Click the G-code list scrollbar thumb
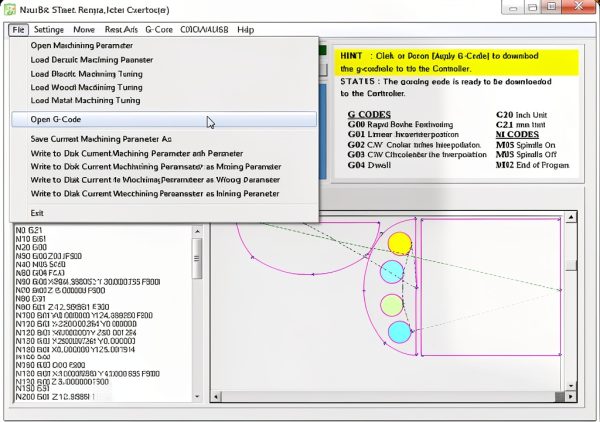 click(197, 258)
